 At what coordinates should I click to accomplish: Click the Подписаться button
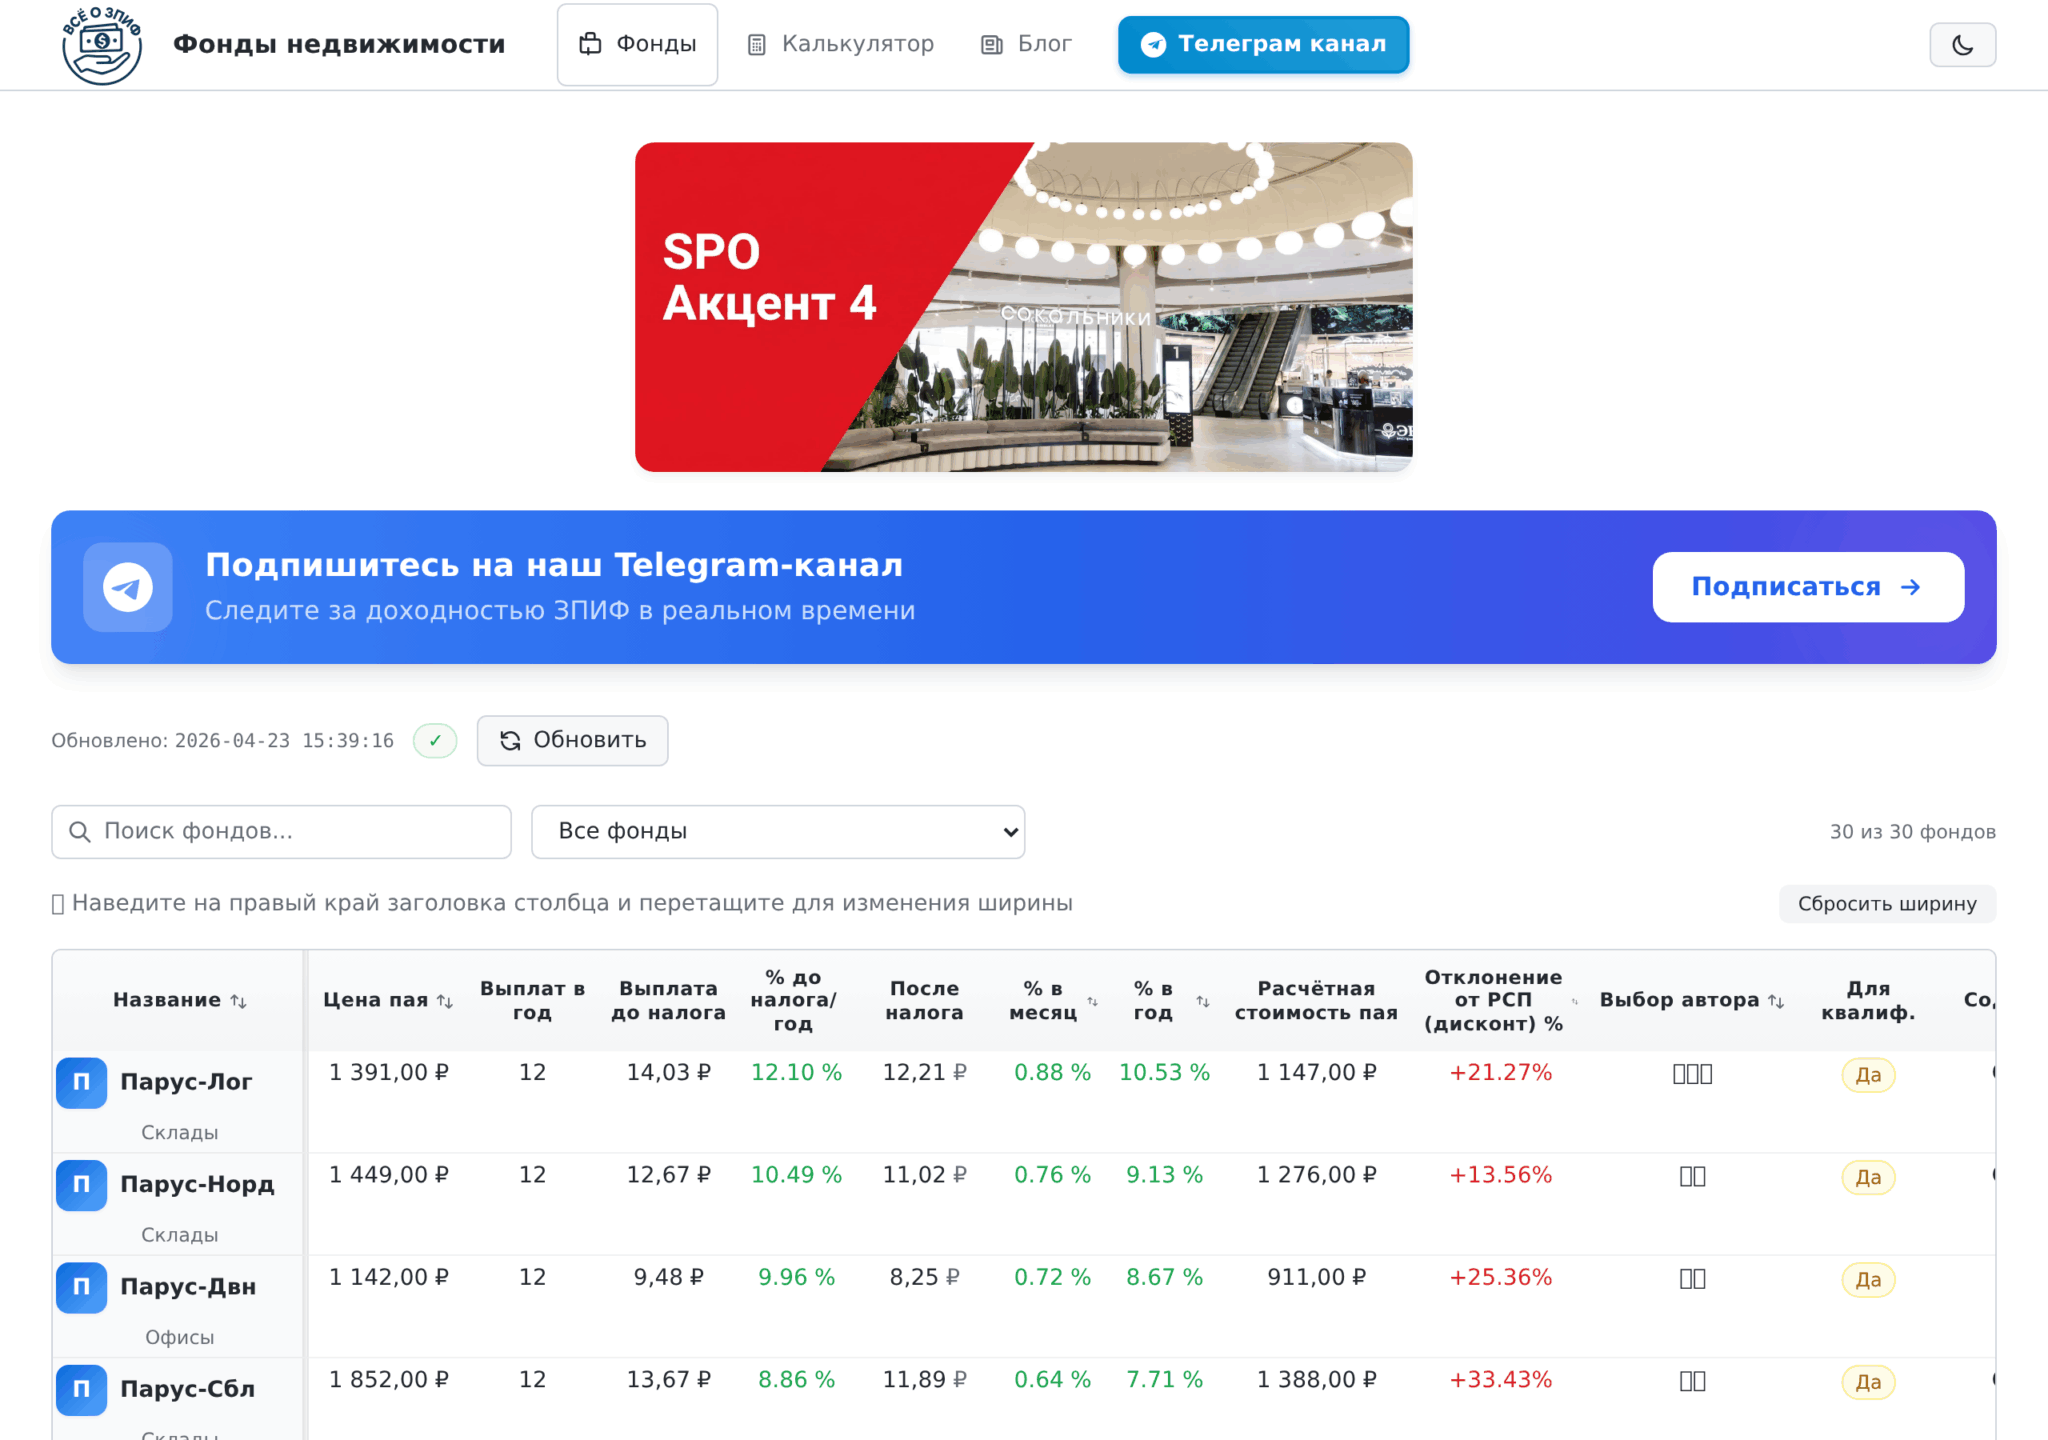(1808, 587)
